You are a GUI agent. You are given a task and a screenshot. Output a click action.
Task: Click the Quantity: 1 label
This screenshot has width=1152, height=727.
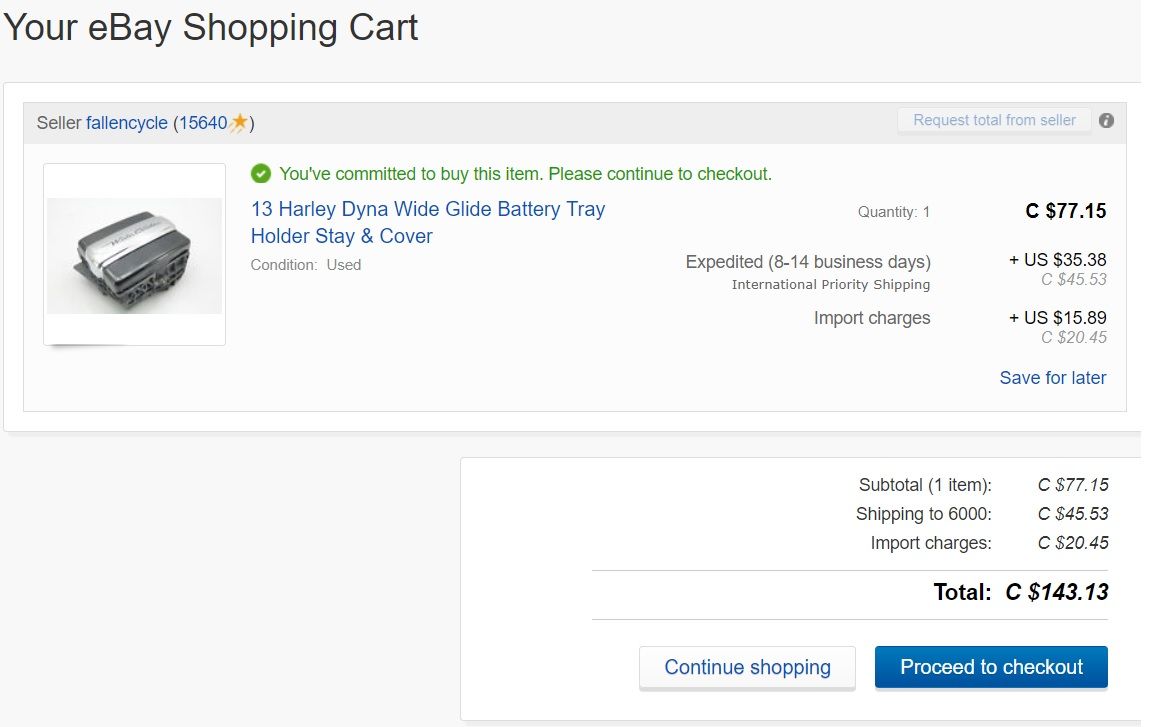point(893,212)
